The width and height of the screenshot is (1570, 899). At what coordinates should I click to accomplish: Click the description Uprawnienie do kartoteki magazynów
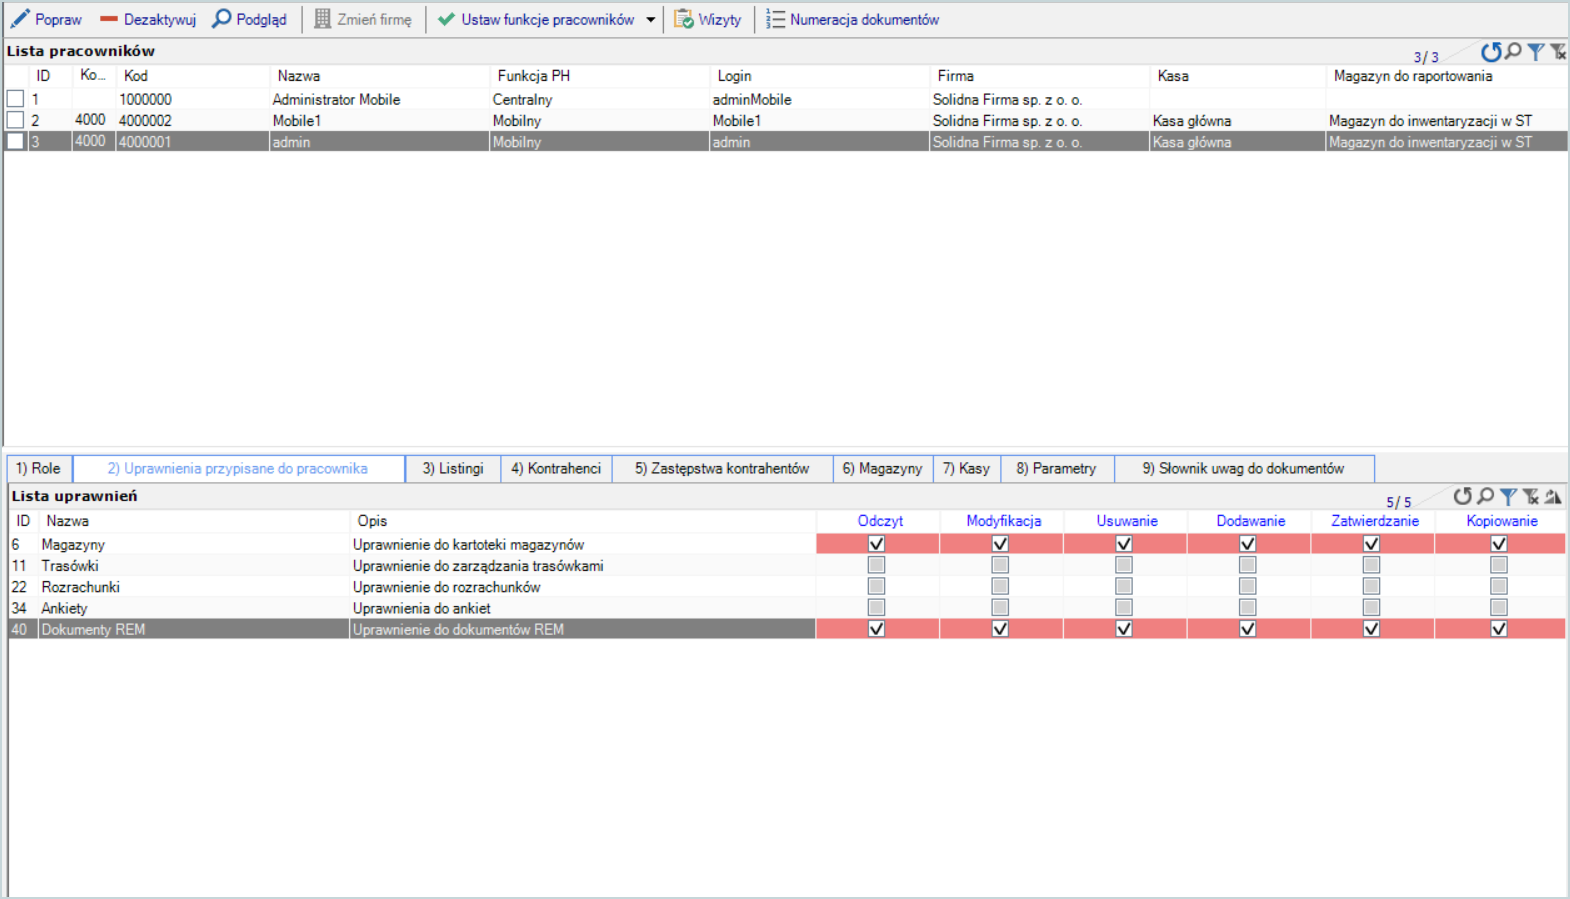tap(468, 544)
